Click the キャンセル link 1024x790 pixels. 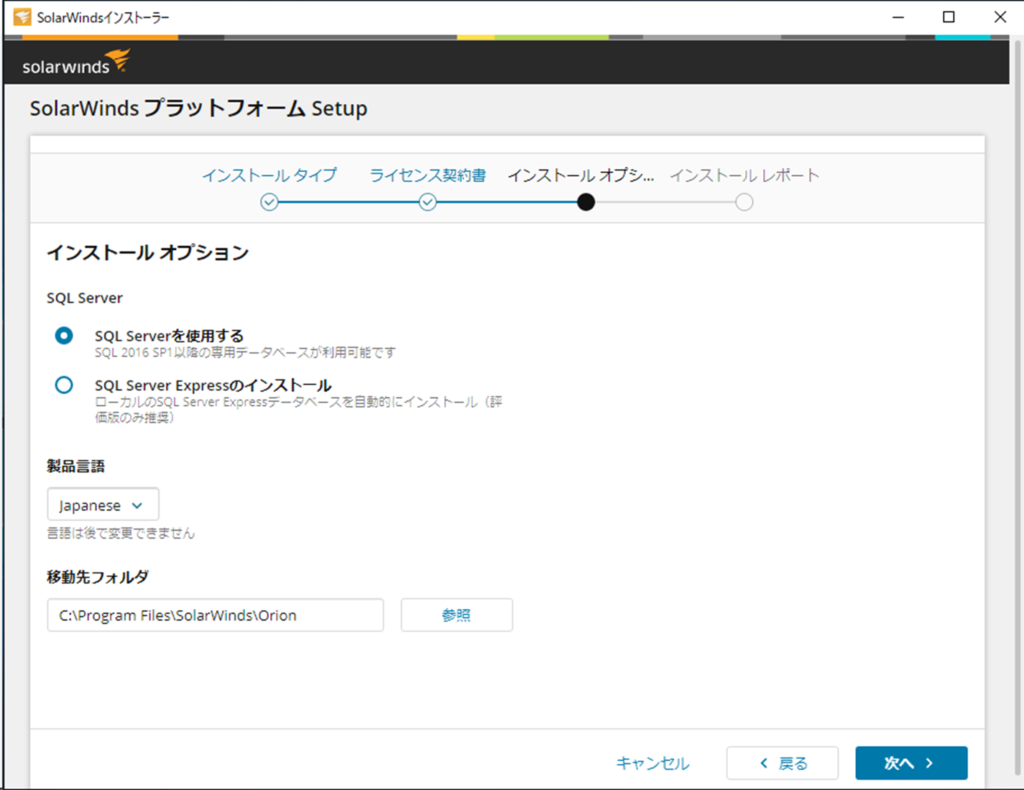[652, 763]
